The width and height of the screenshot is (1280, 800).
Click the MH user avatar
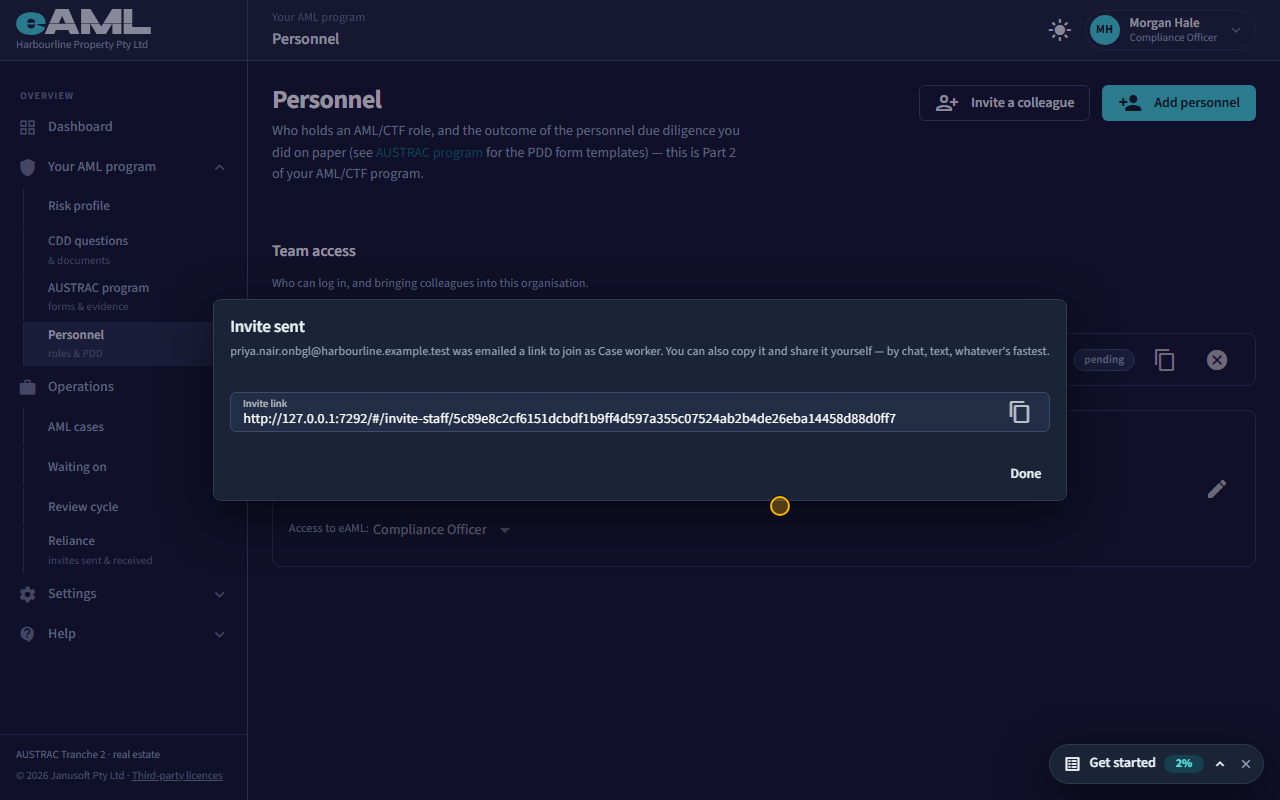click(1104, 30)
